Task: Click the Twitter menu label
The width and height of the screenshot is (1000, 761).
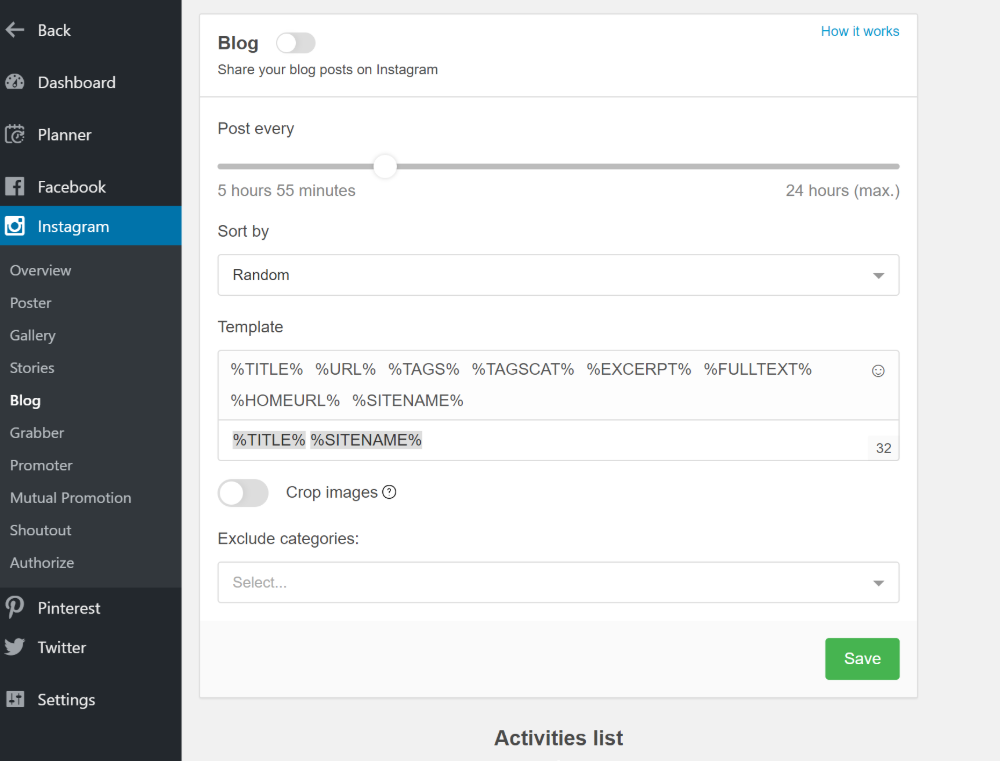Action: tap(62, 647)
